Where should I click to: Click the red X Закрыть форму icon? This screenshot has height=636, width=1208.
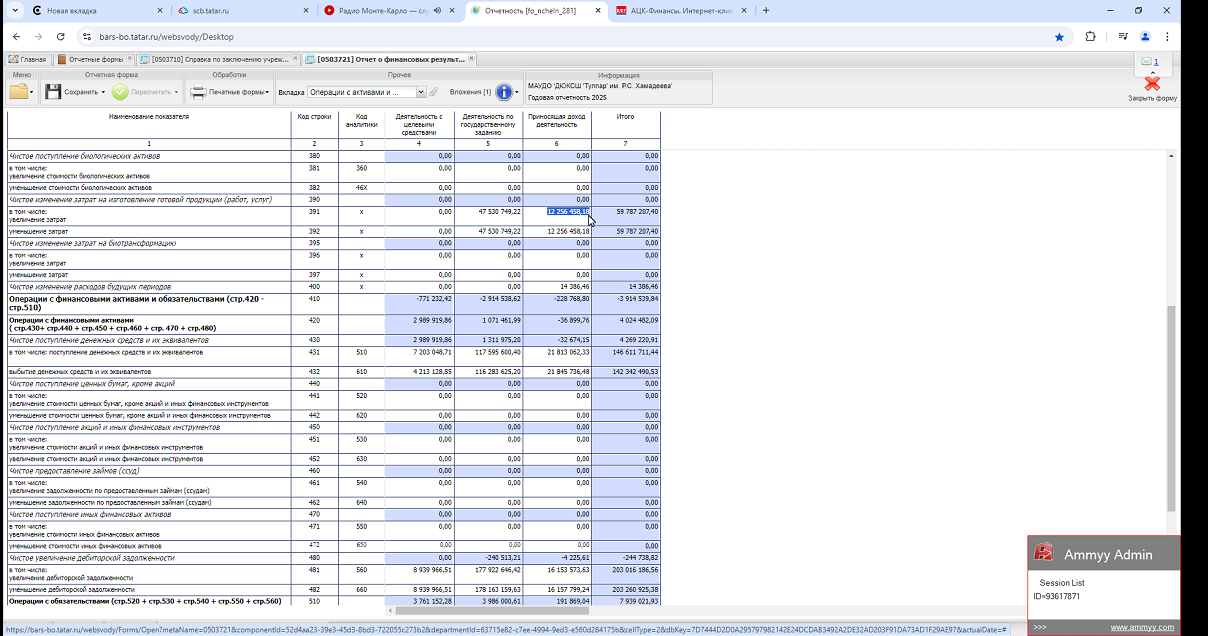coord(1152,84)
